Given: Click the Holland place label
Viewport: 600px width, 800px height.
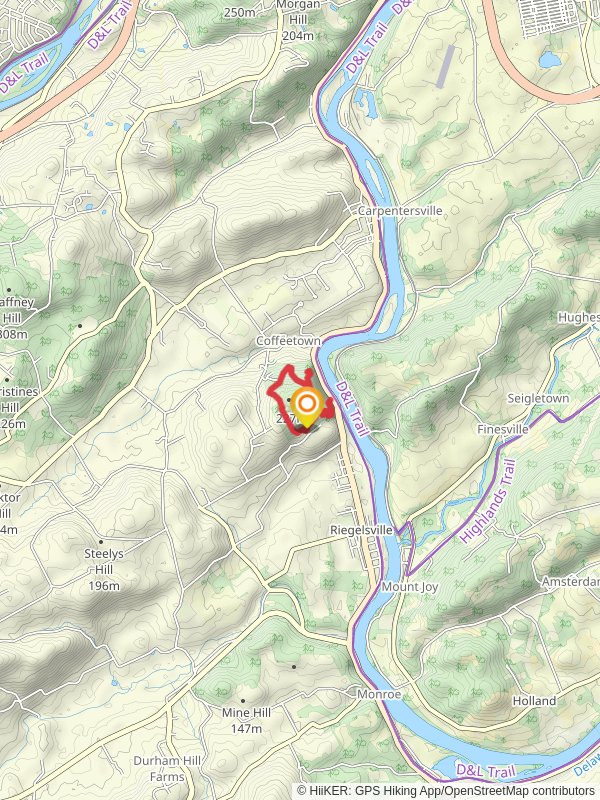Looking at the screenshot, I should tap(534, 701).
